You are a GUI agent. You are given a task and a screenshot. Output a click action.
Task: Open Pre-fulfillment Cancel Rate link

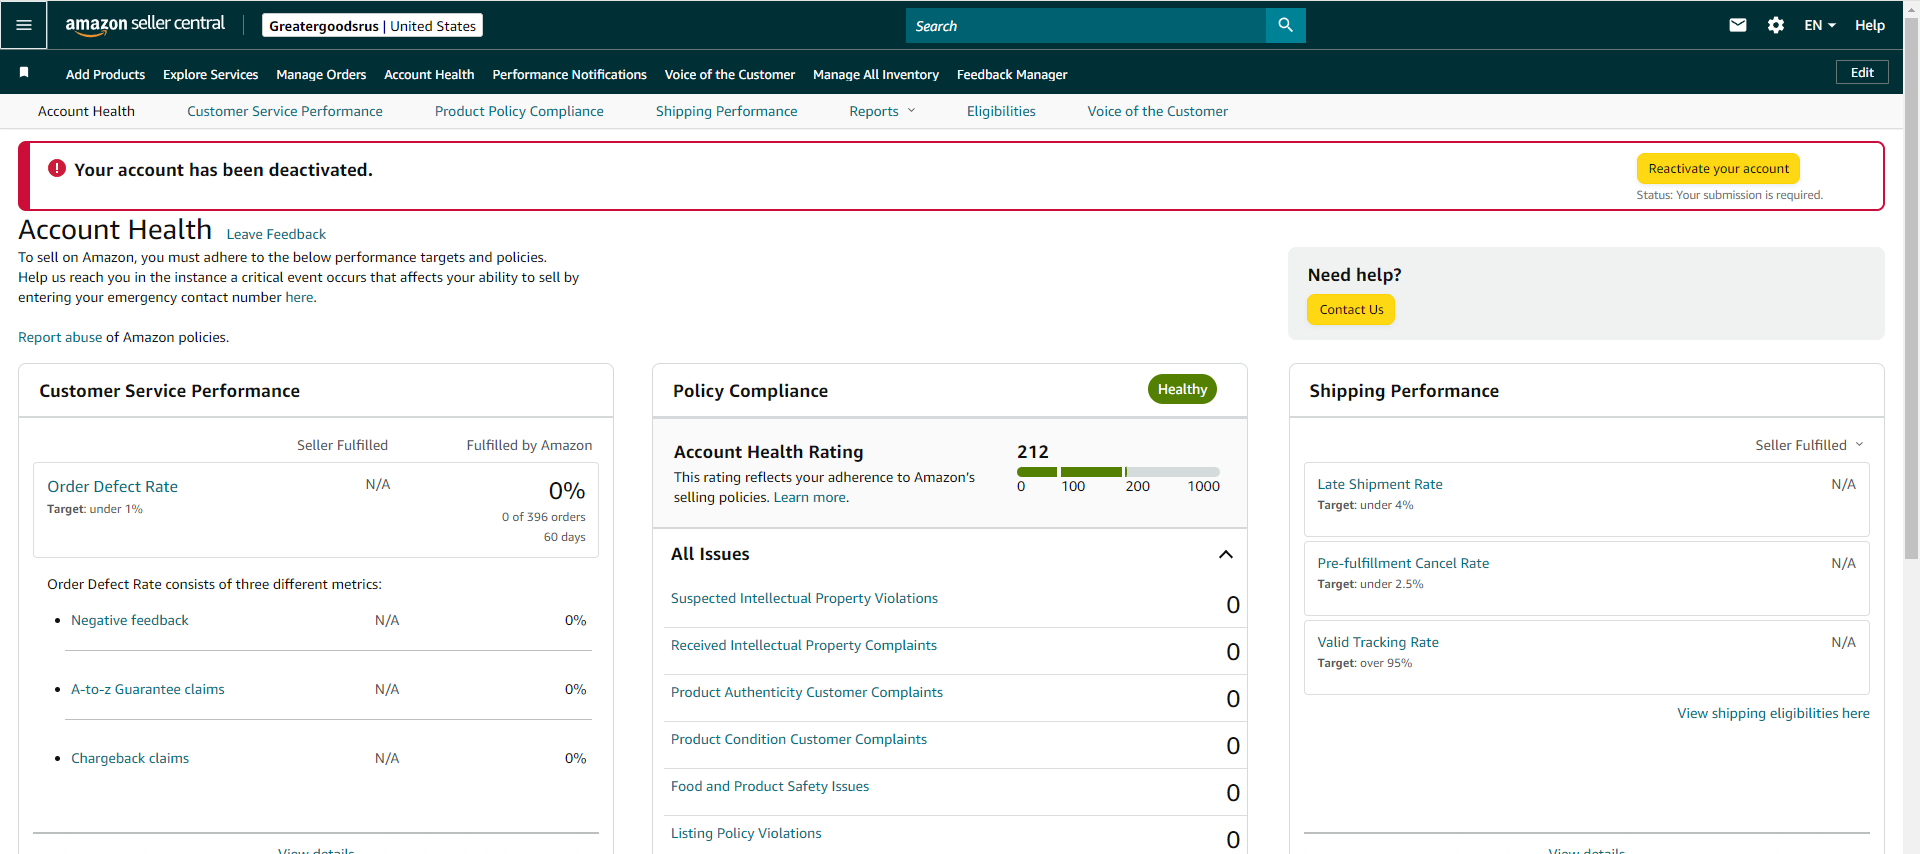point(1403,563)
